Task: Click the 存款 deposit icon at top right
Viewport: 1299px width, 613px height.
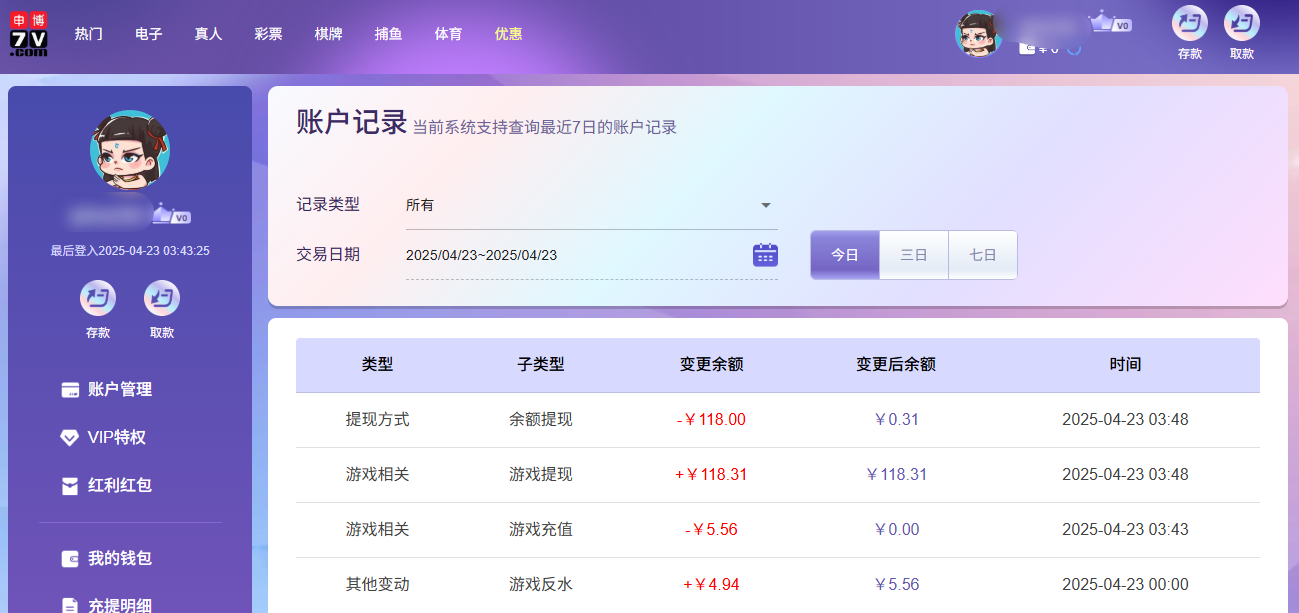Action: coord(1189,25)
